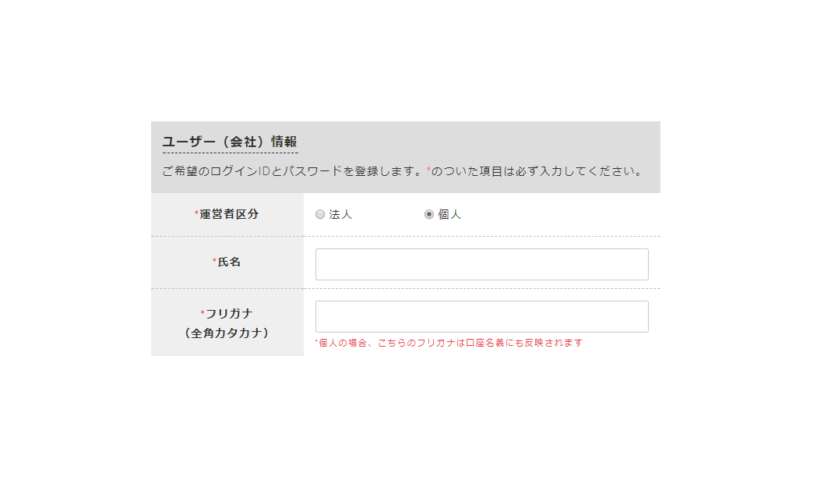Select the 法人 radio button

320,214
